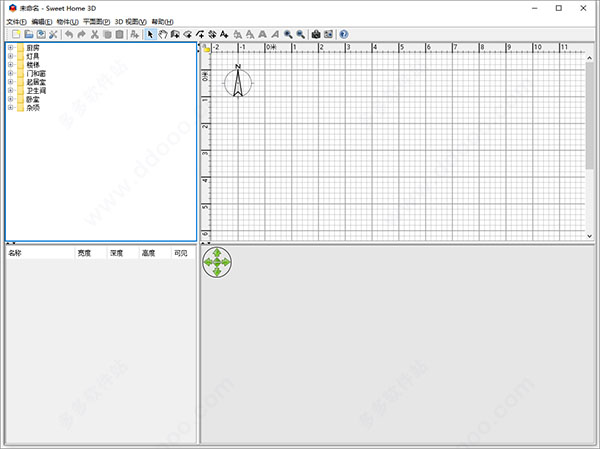The image size is (600, 449).
Task: Add furniture to home icon
Action: [134, 34]
